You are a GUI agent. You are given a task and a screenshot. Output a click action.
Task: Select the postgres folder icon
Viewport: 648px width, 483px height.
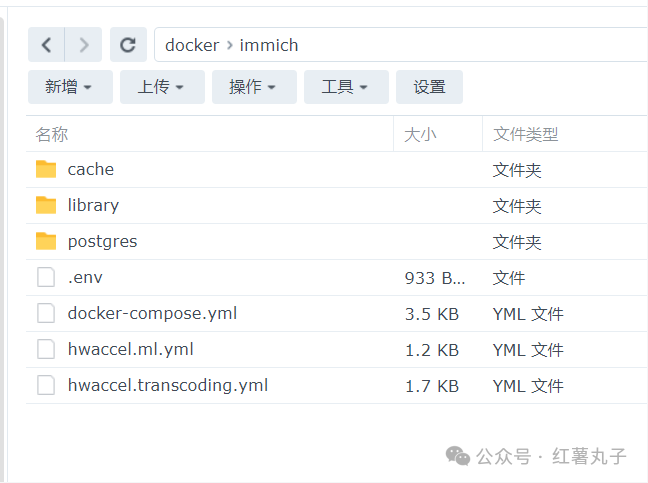(x=46, y=241)
